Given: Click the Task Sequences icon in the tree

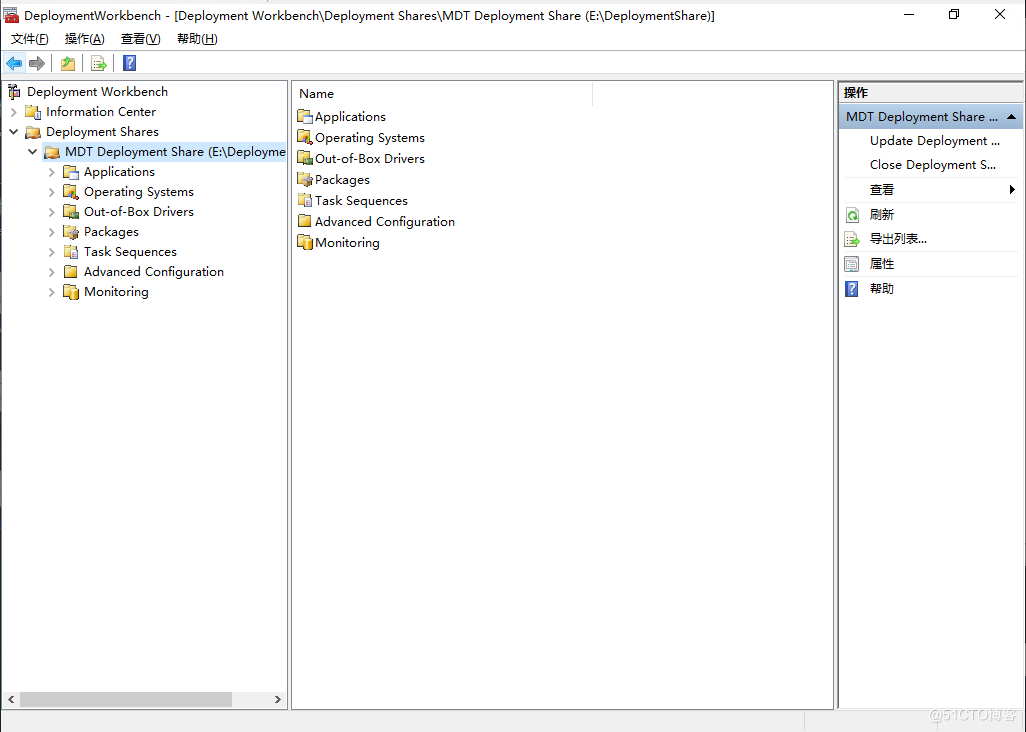Looking at the screenshot, I should [71, 252].
